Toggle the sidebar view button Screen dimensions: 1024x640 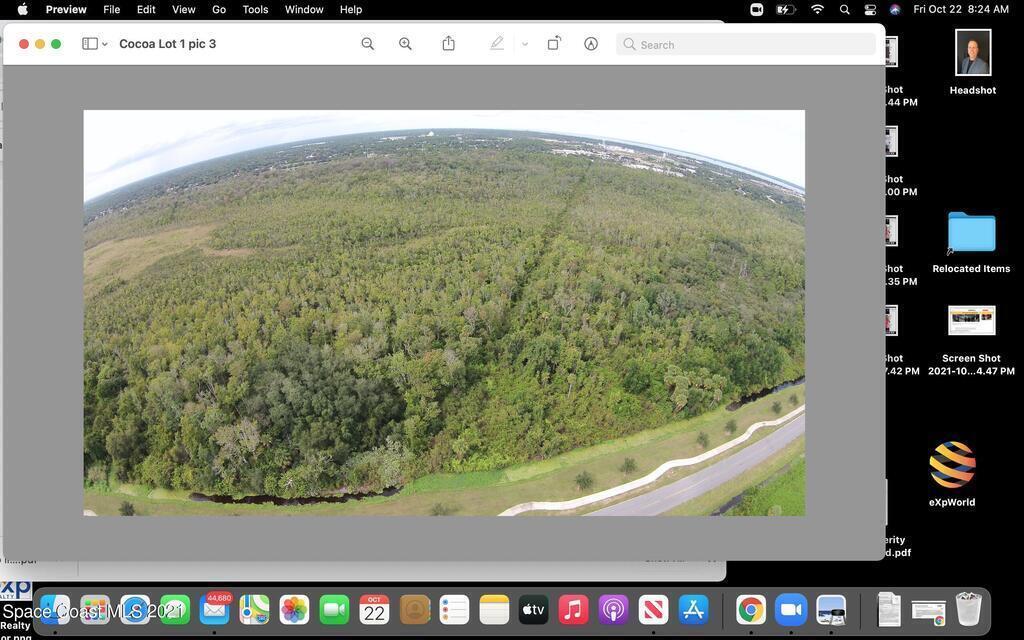[x=89, y=44]
